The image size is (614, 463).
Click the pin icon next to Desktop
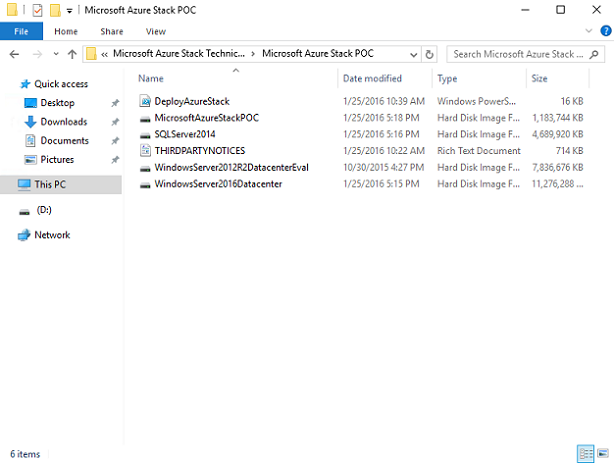click(115, 103)
